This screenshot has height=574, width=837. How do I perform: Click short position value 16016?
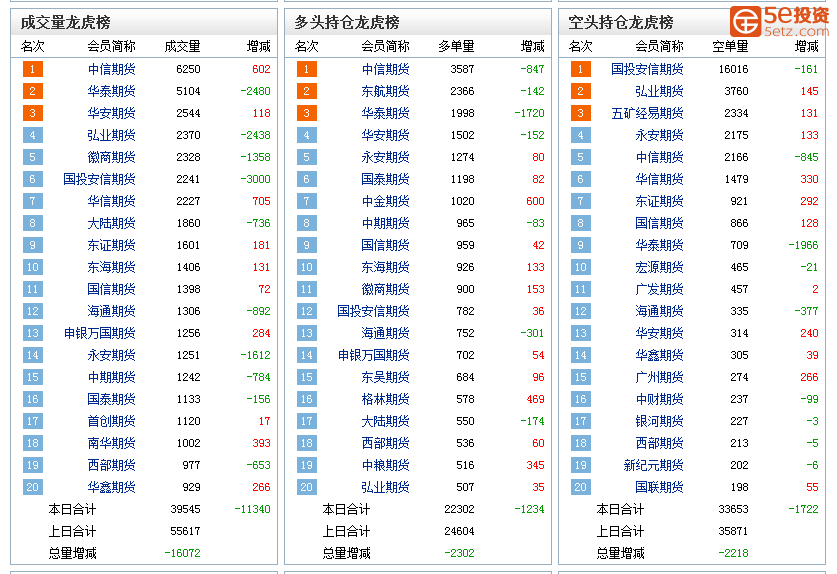pyautogui.click(x=733, y=69)
